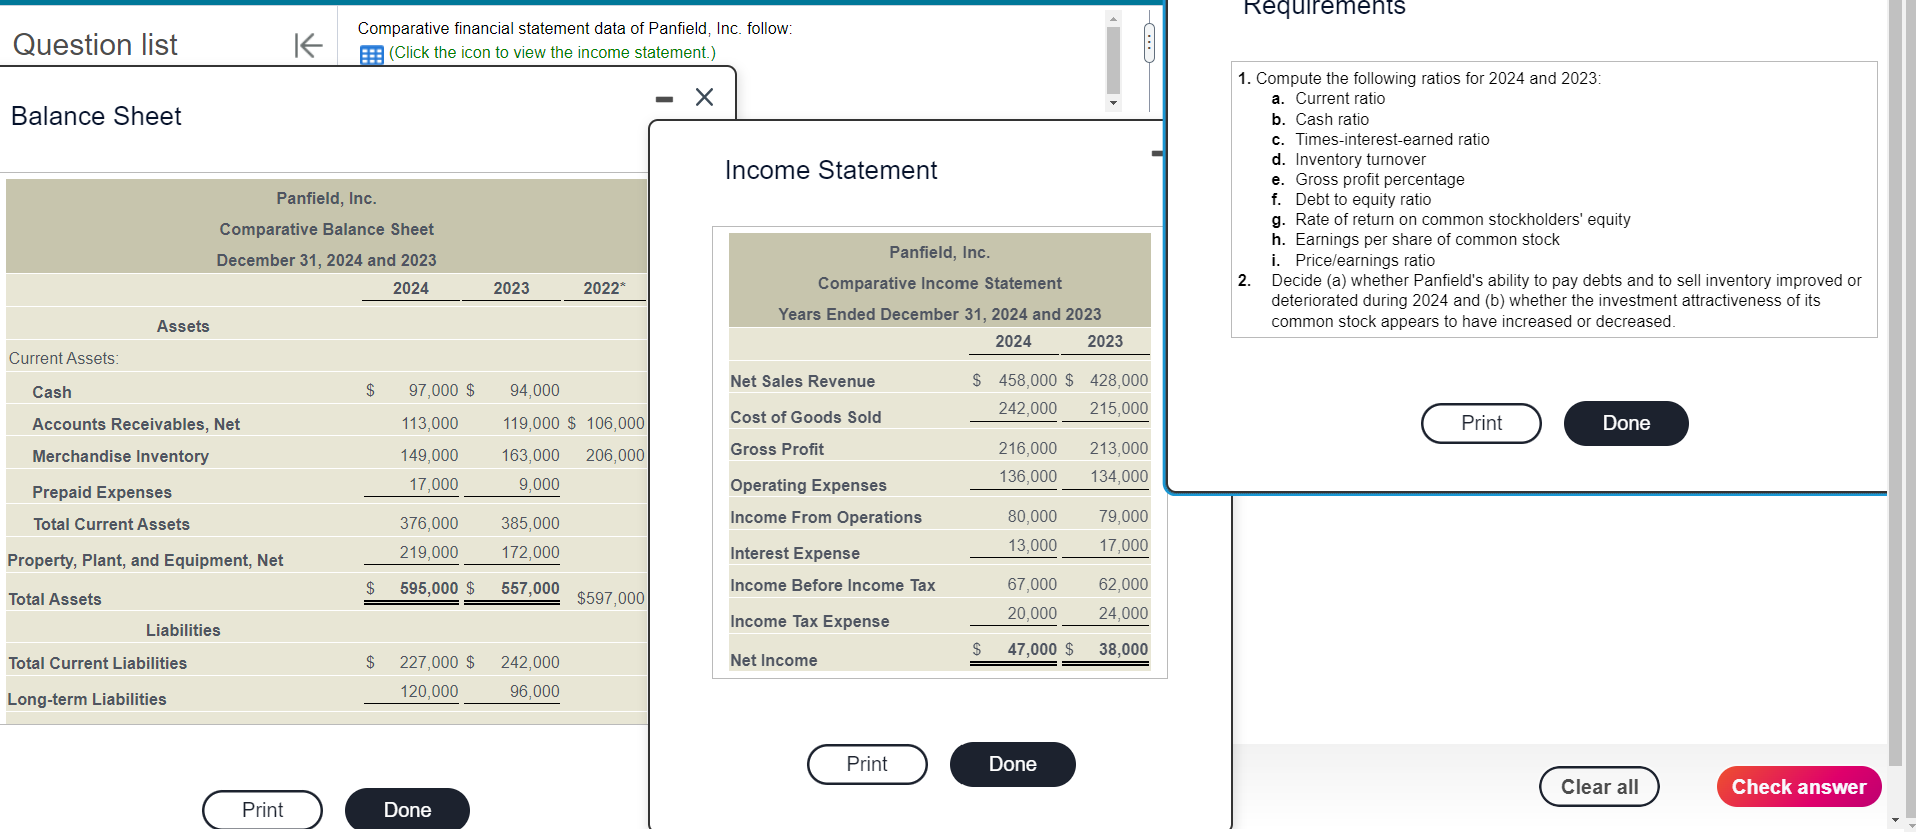Click Income Tax Expense 20,000 value
This screenshot has width=1916, height=832.
coord(1032,613)
